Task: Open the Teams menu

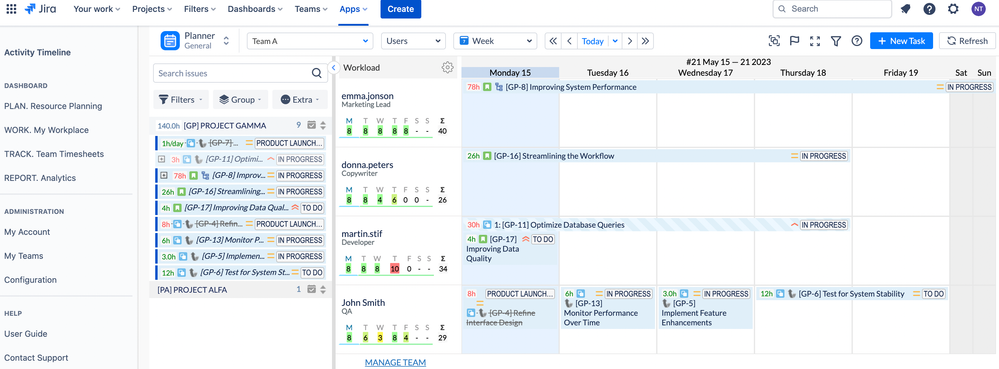Action: [x=311, y=9]
